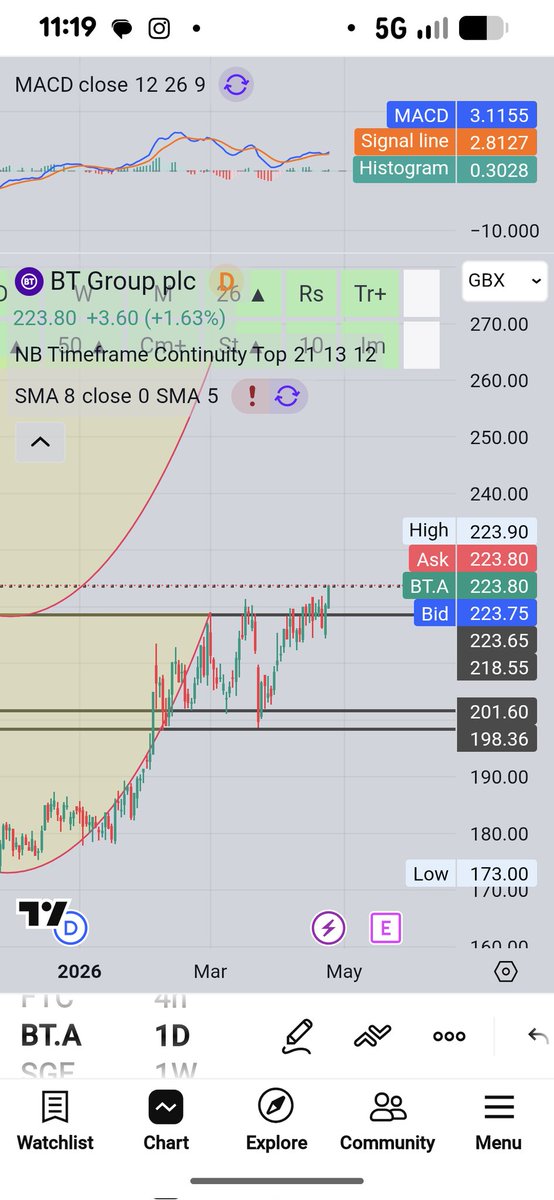
Task: Tap the SMA indicator refresh icon
Action: click(x=287, y=396)
